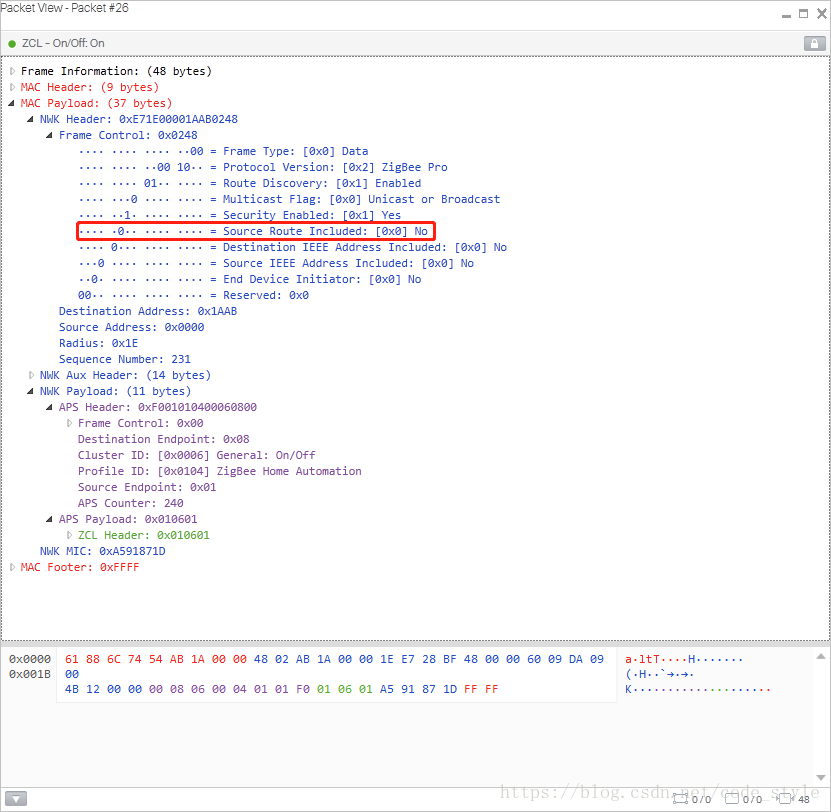Collapse the MAC Payload node
Viewport: 831px width, 812px height.
[x=12, y=103]
